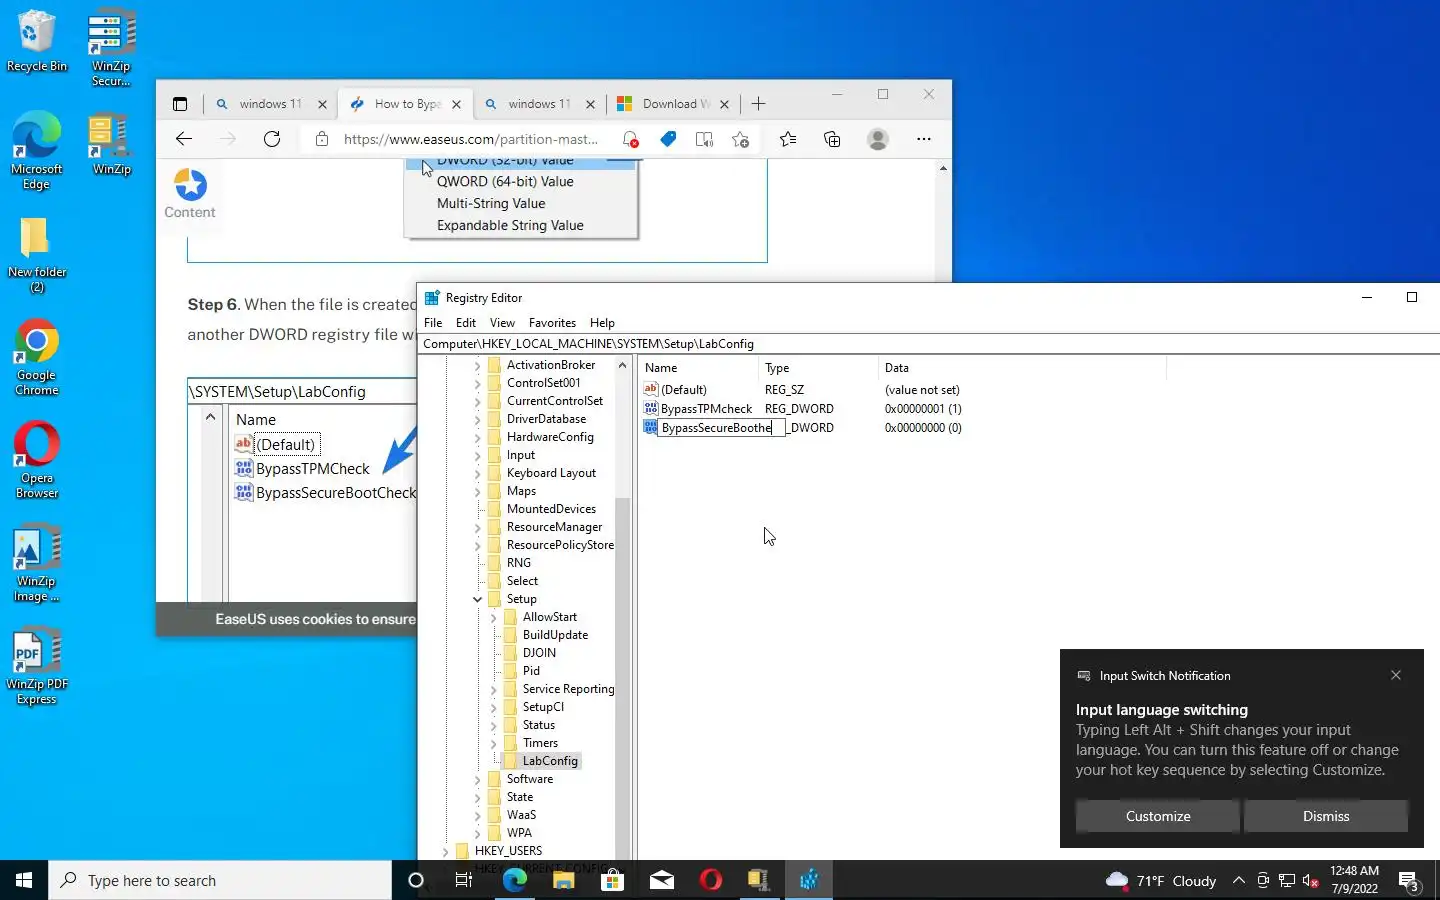Open View menu in Registry Editor
Viewport: 1440px width, 900px height.
[x=502, y=323]
